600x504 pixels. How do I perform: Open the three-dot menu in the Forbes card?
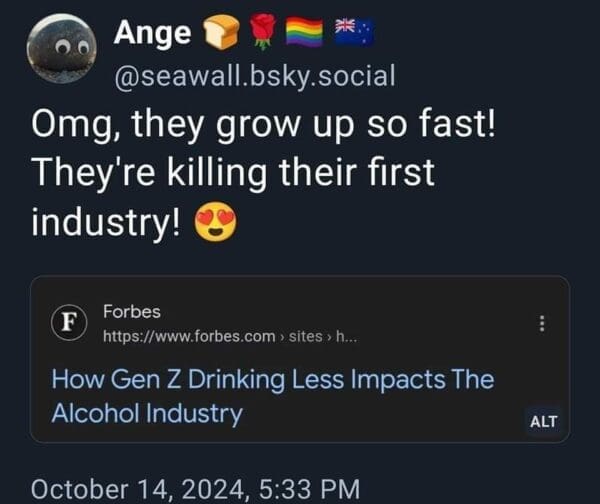tap(543, 324)
